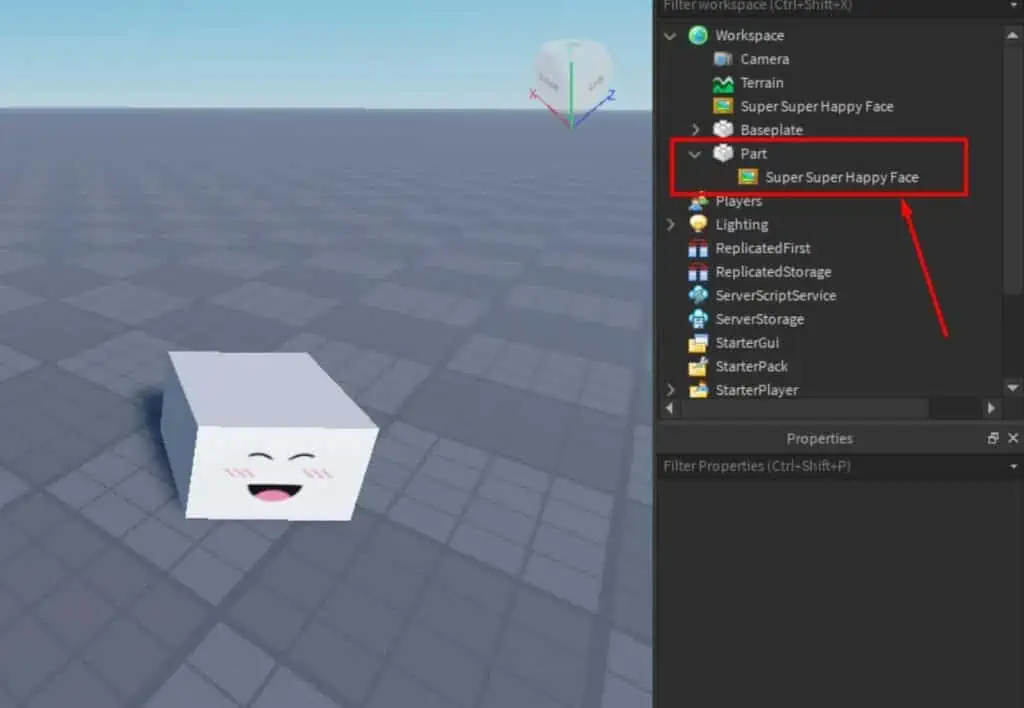Image resolution: width=1024 pixels, height=708 pixels.
Task: Select the StarterGui folder icon
Action: tap(698, 342)
